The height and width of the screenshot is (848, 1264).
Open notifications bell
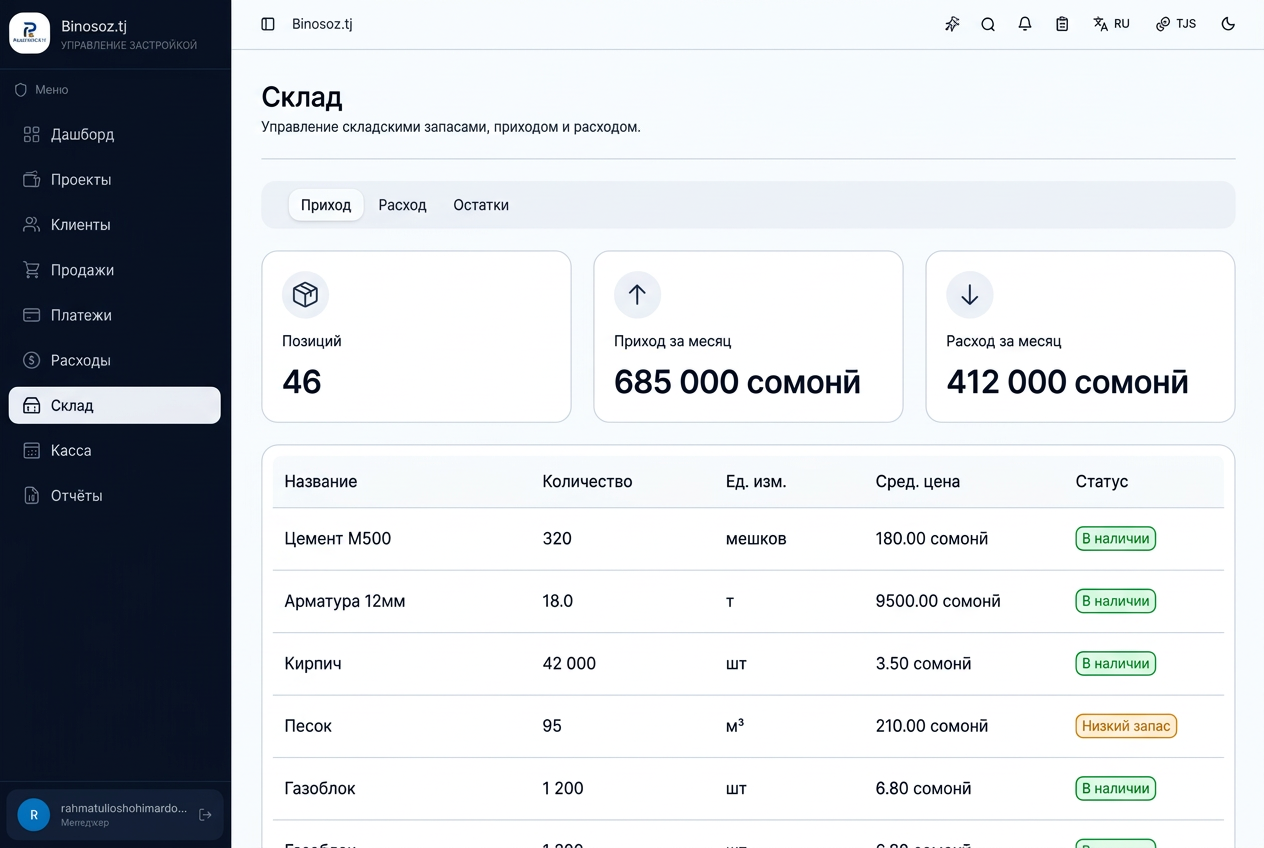click(x=1025, y=24)
